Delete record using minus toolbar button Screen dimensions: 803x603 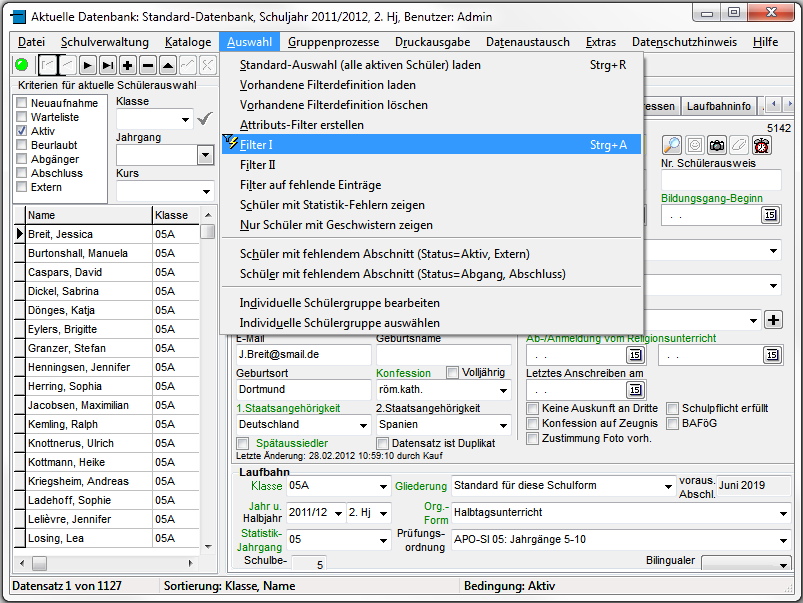[148, 65]
